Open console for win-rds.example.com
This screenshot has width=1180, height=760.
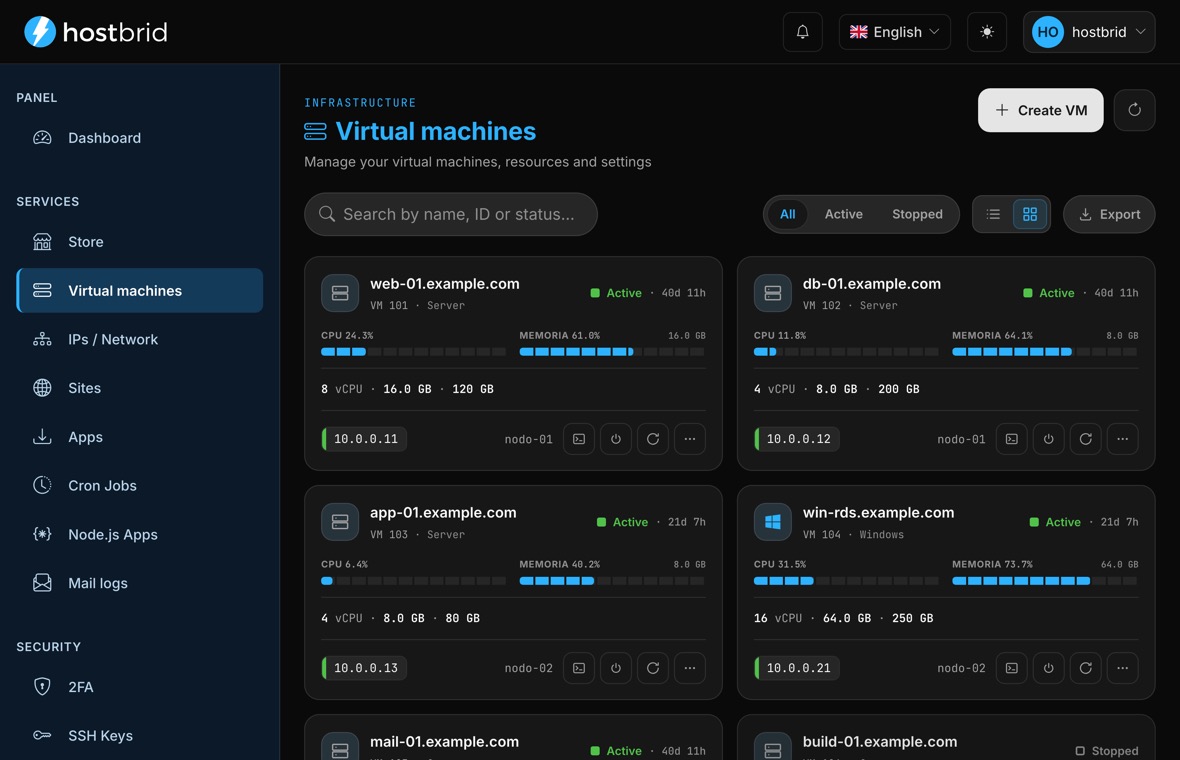pos(1011,668)
